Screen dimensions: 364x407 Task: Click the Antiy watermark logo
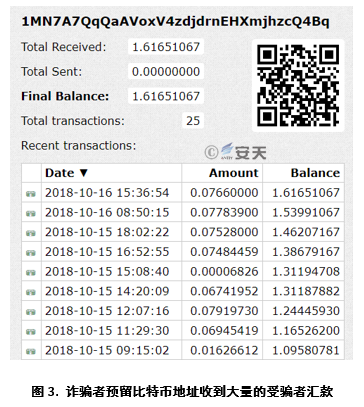click(x=235, y=152)
